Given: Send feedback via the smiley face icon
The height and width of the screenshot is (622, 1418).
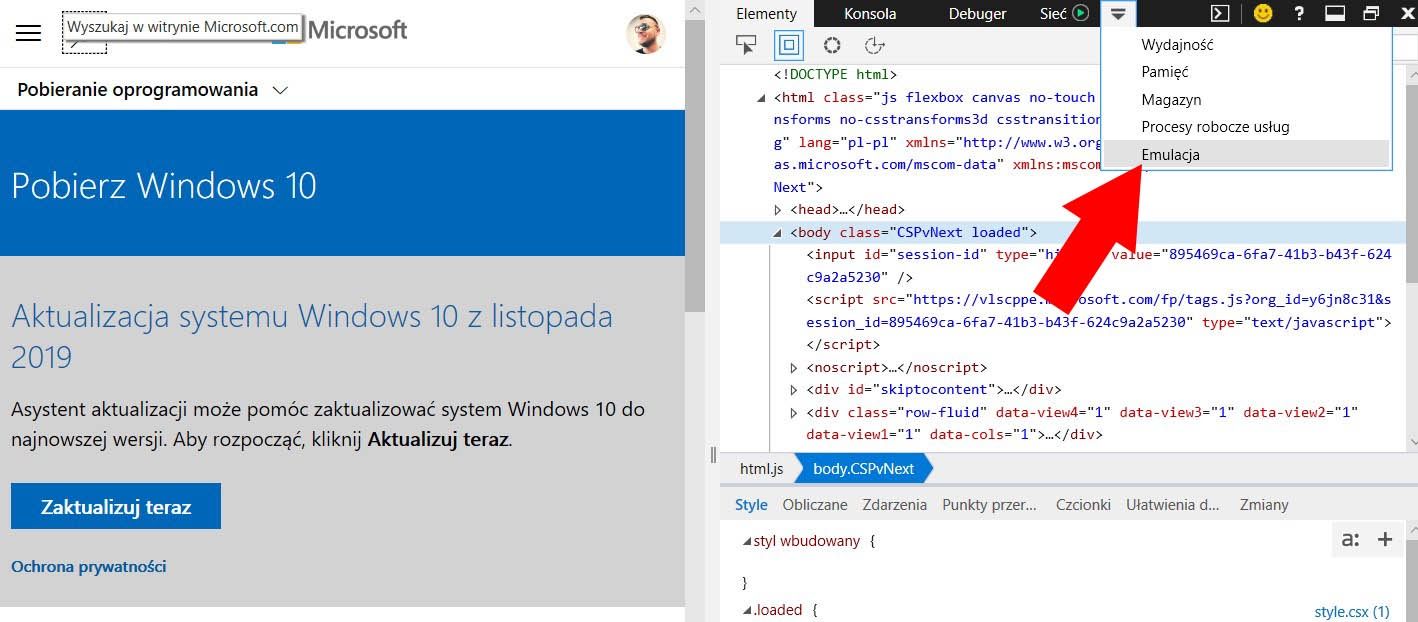Looking at the screenshot, I should point(1263,13).
